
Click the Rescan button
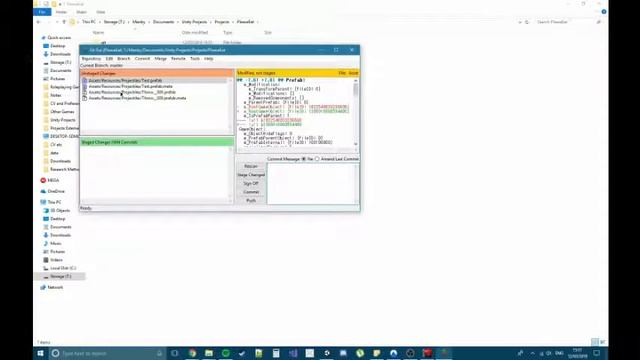point(251,166)
